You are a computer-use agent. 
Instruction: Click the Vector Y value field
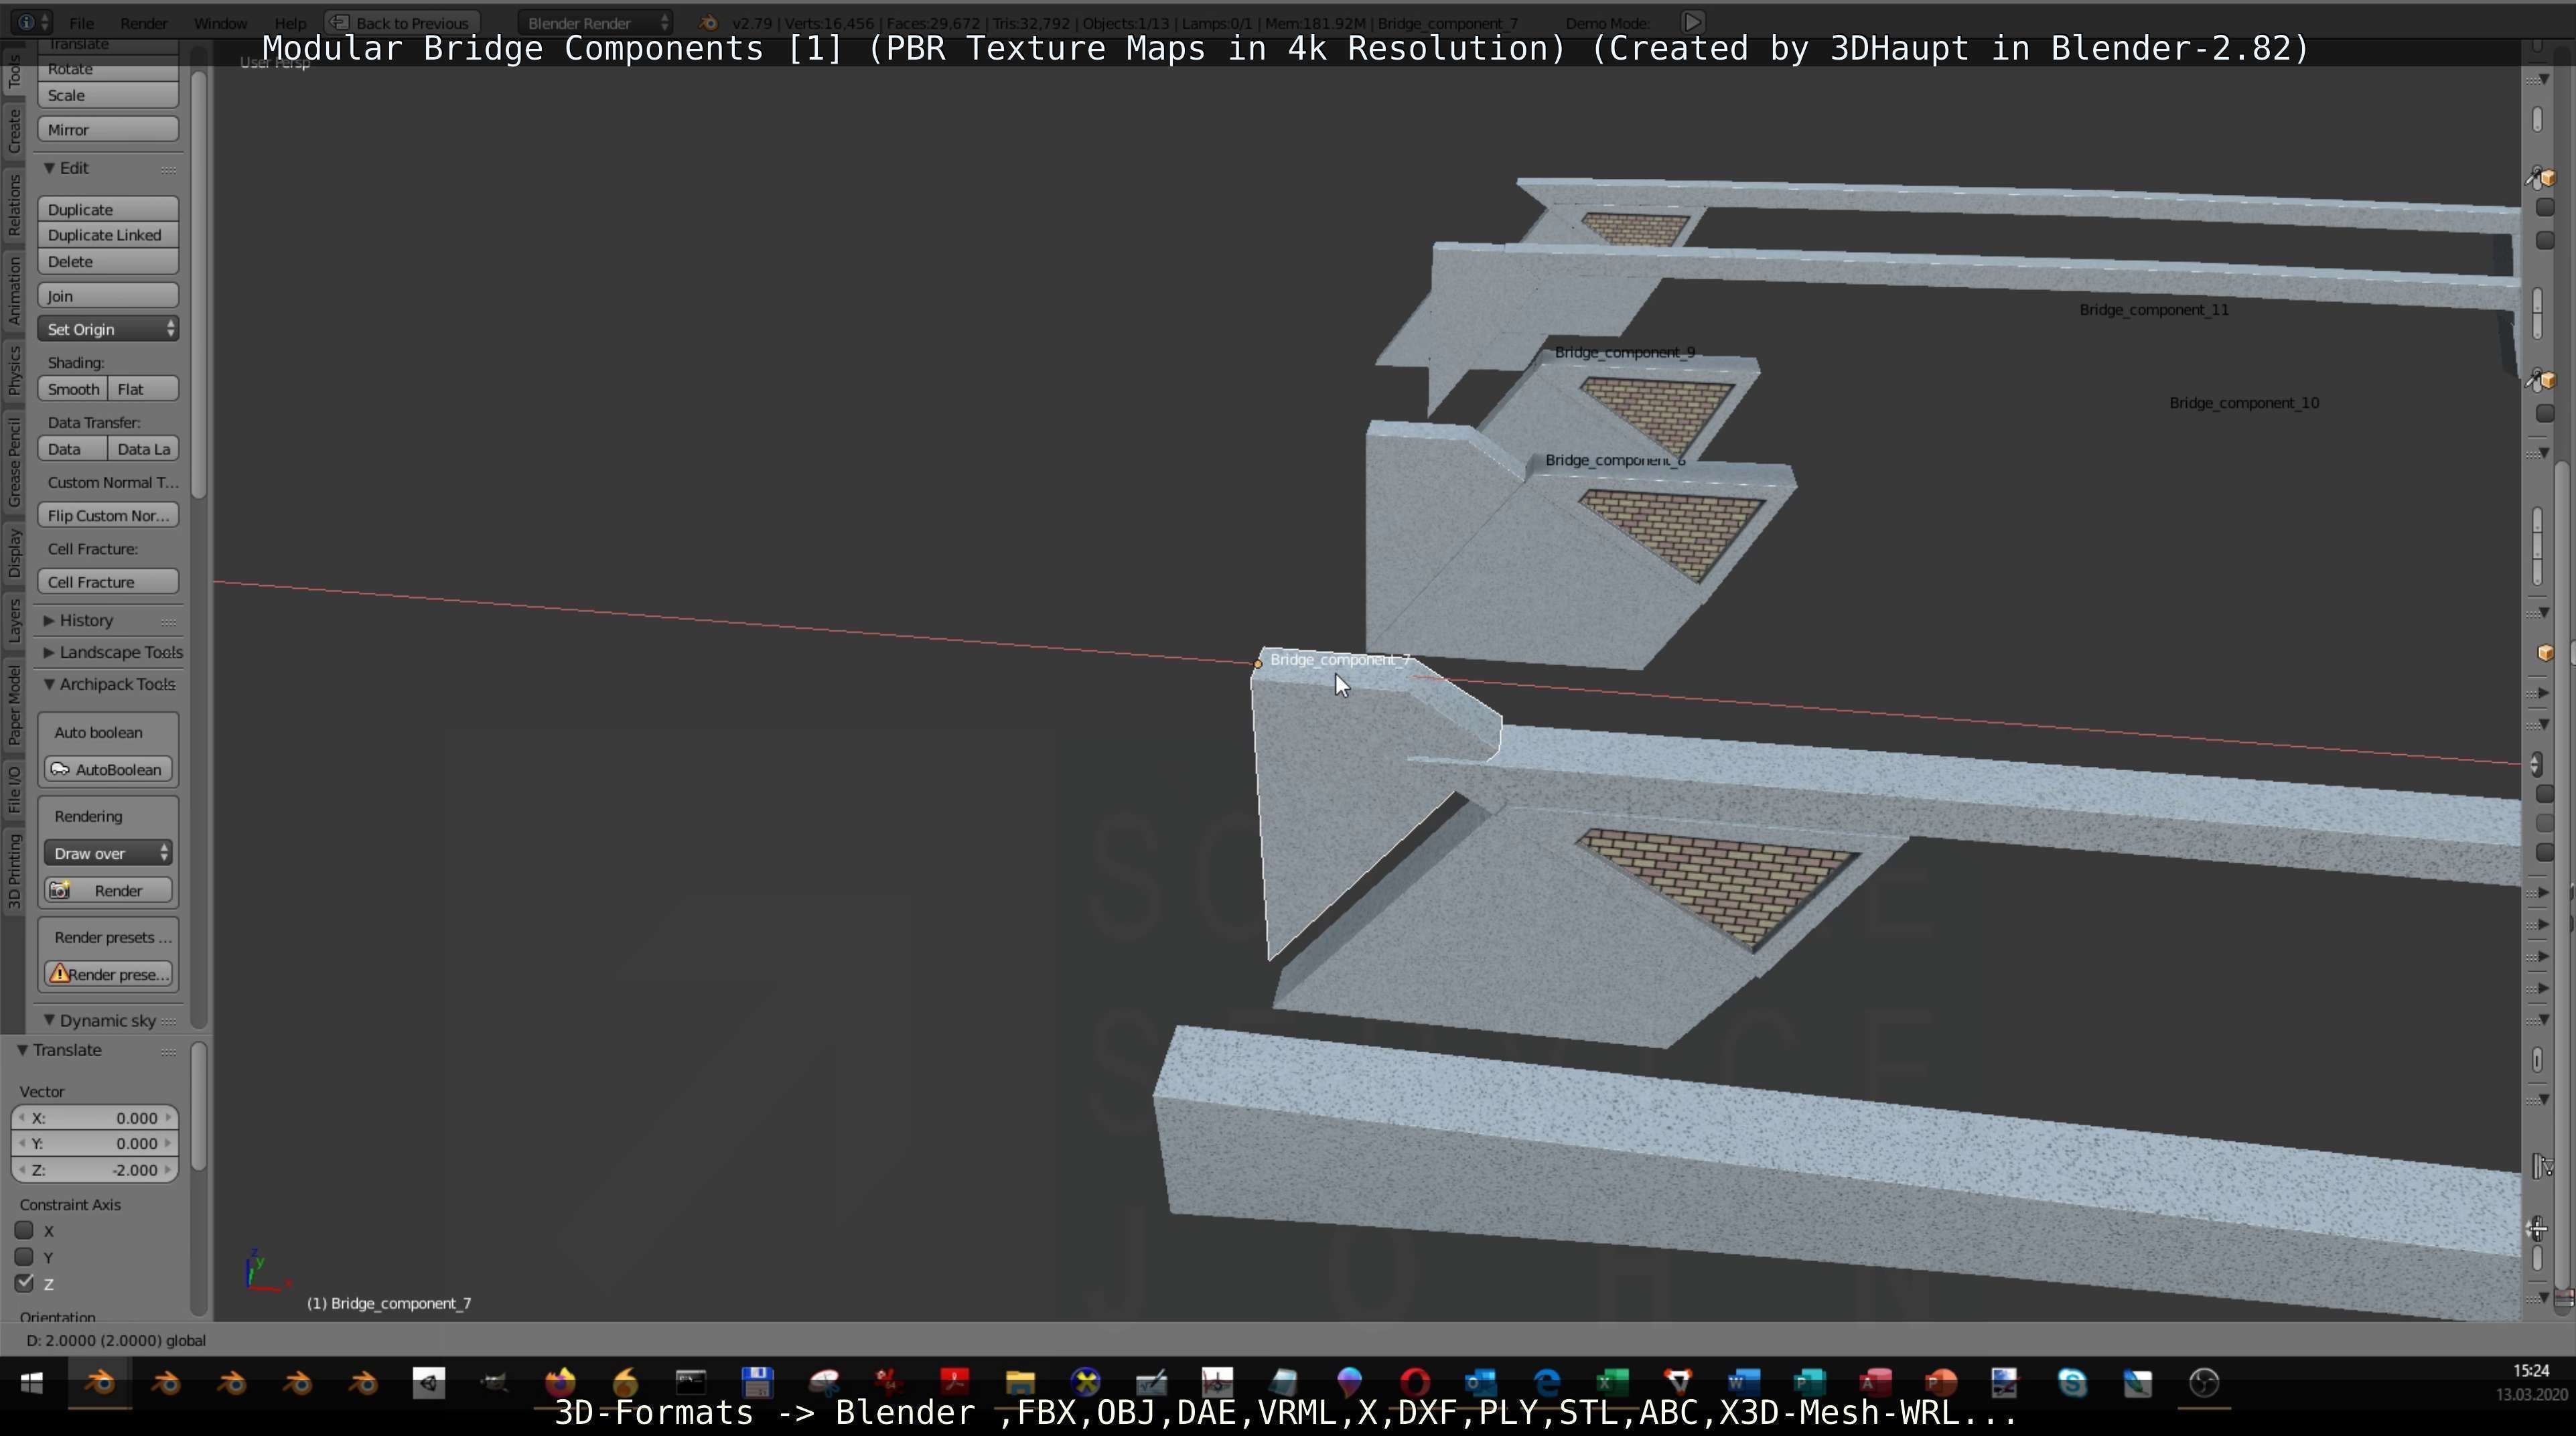coord(95,1143)
